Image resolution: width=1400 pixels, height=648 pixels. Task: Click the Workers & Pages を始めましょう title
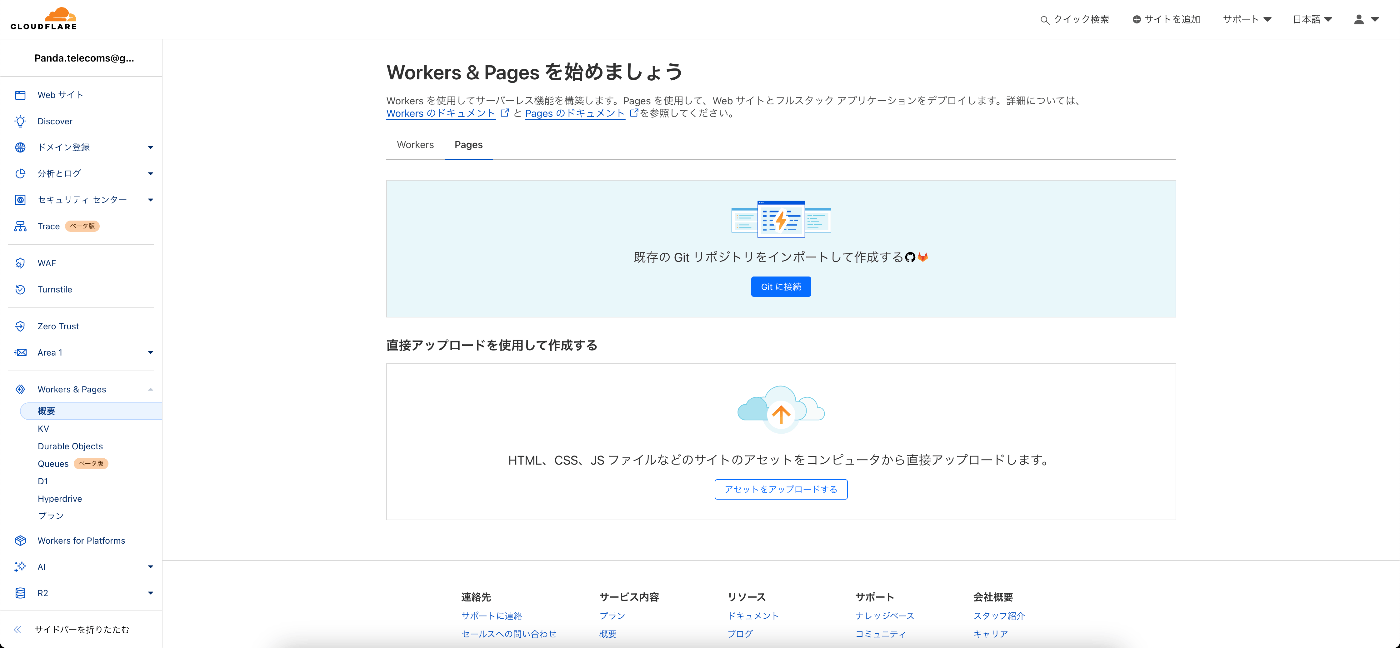coord(535,72)
